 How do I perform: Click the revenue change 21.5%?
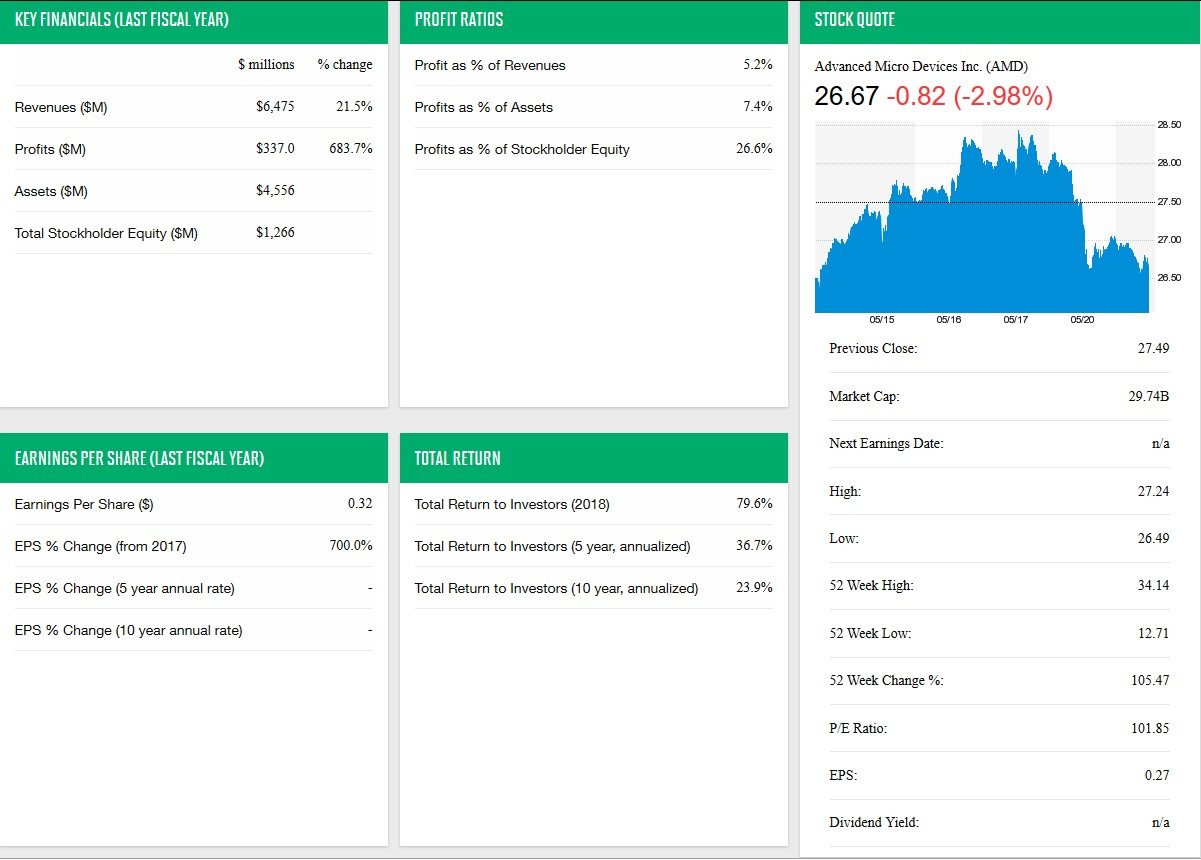355,107
